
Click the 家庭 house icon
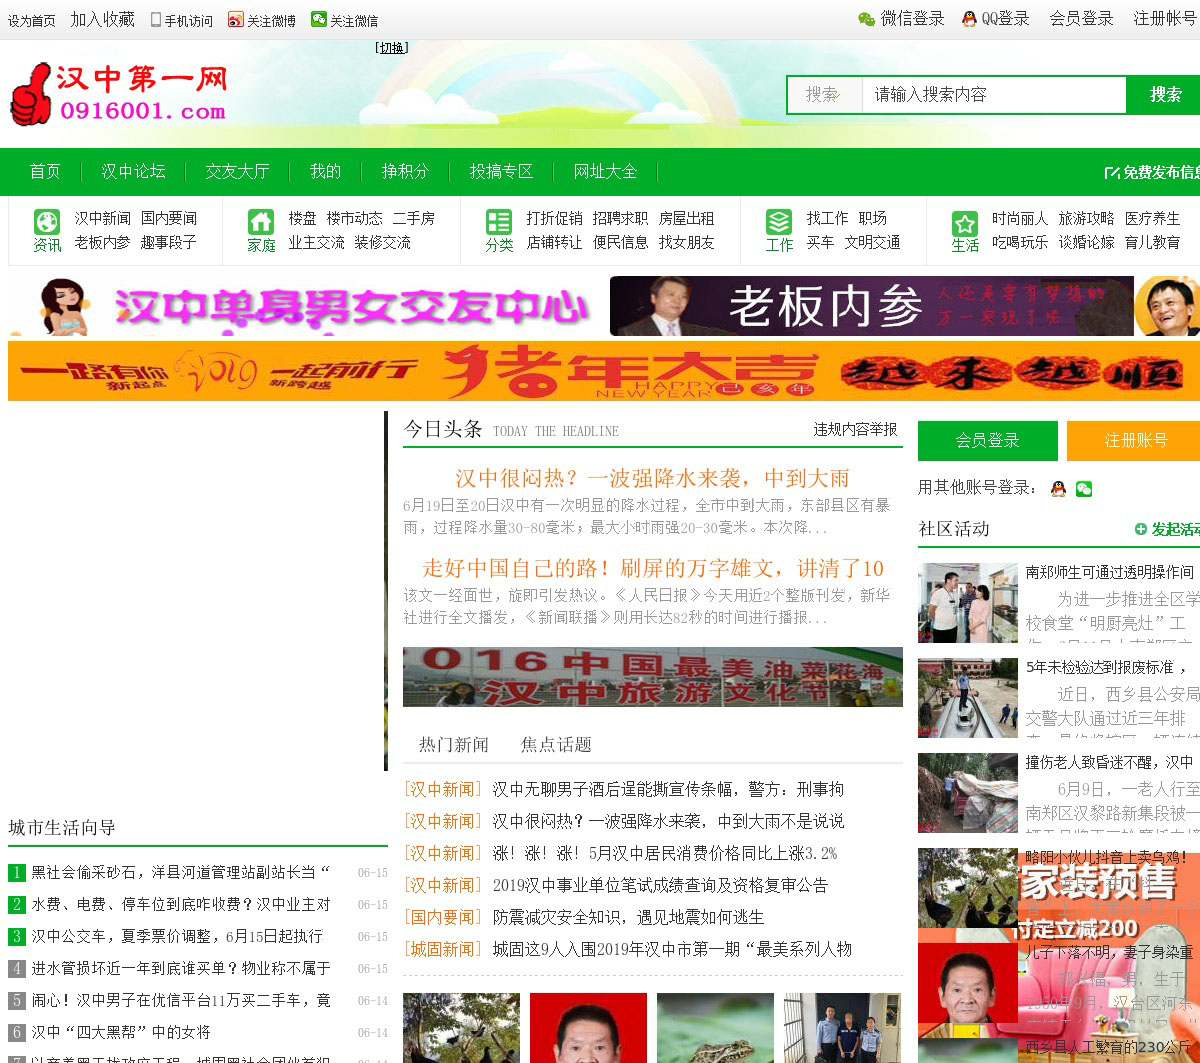[261, 221]
